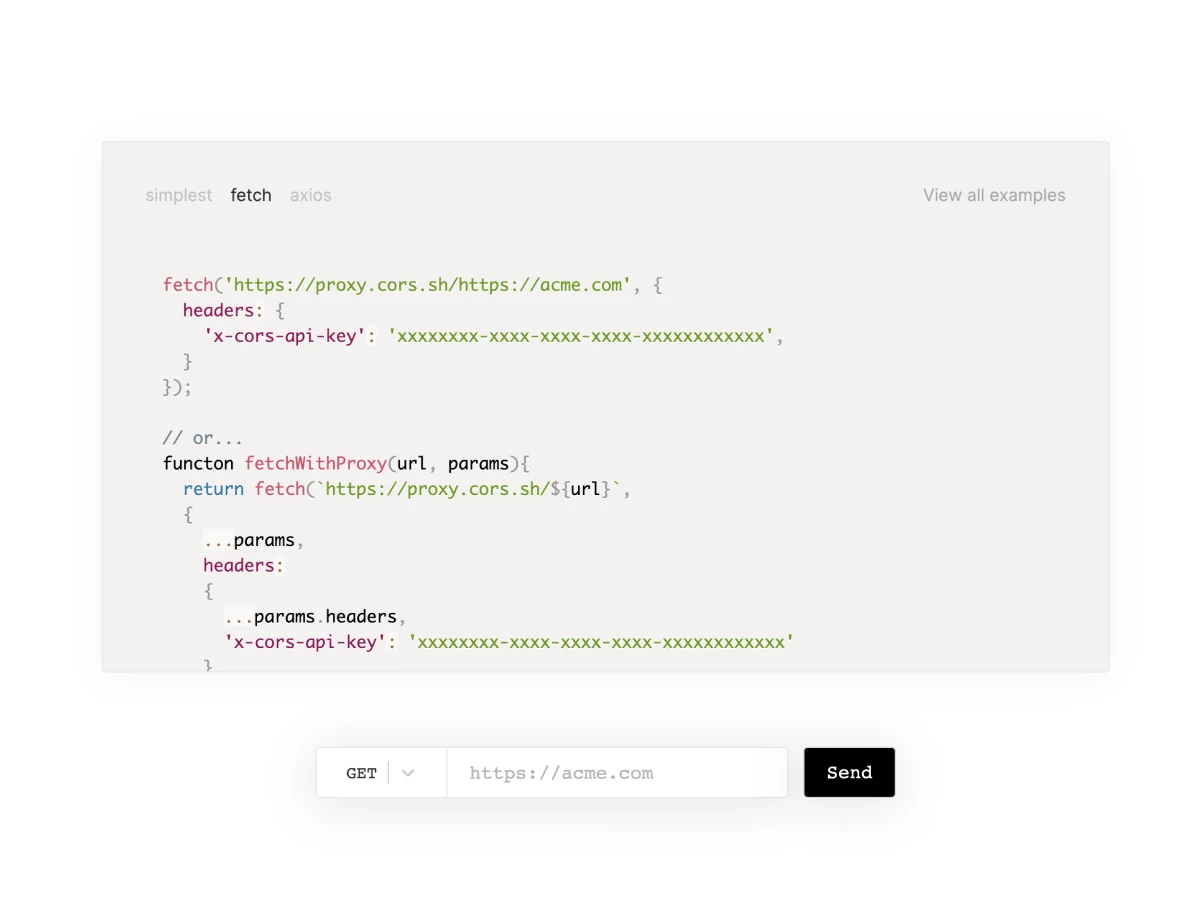This screenshot has width=1200, height=900.
Task: Click the '...params.headers,' code line
Action: coord(315,616)
